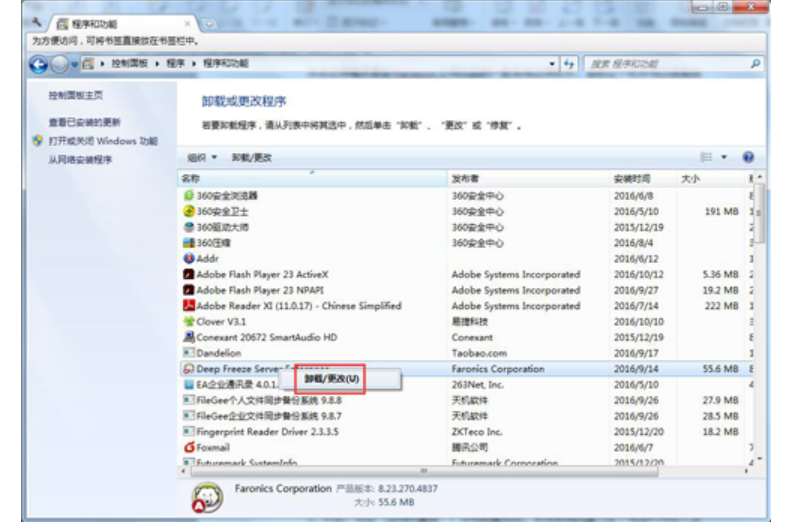Click the wrench icon in the title bar
The image size is (788, 525).
point(36,20)
